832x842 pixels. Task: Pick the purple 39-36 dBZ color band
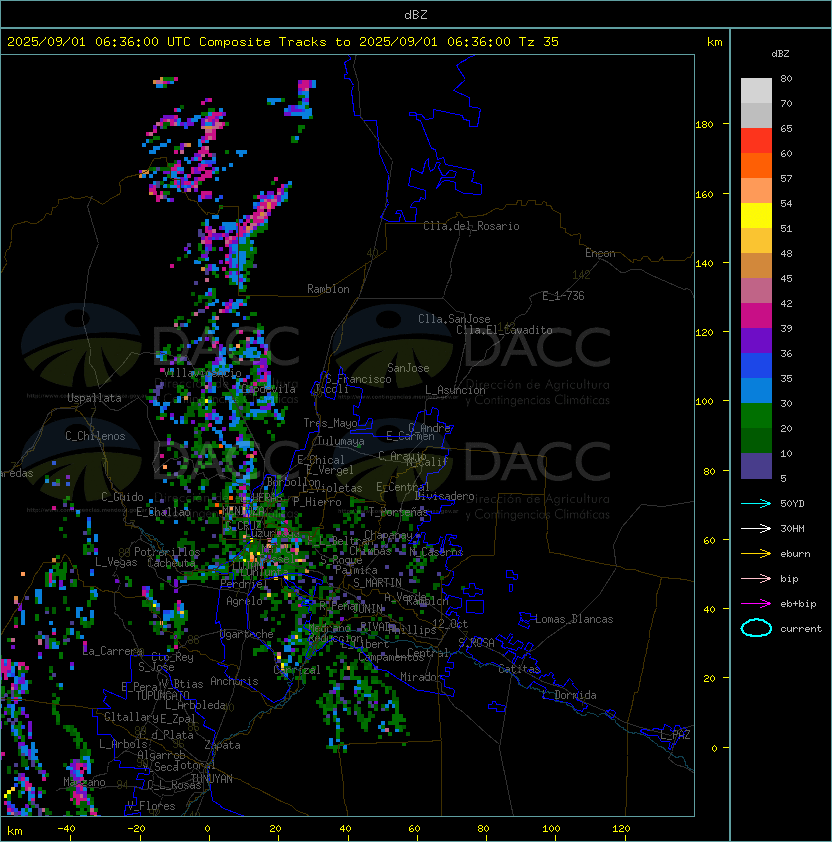tap(756, 340)
